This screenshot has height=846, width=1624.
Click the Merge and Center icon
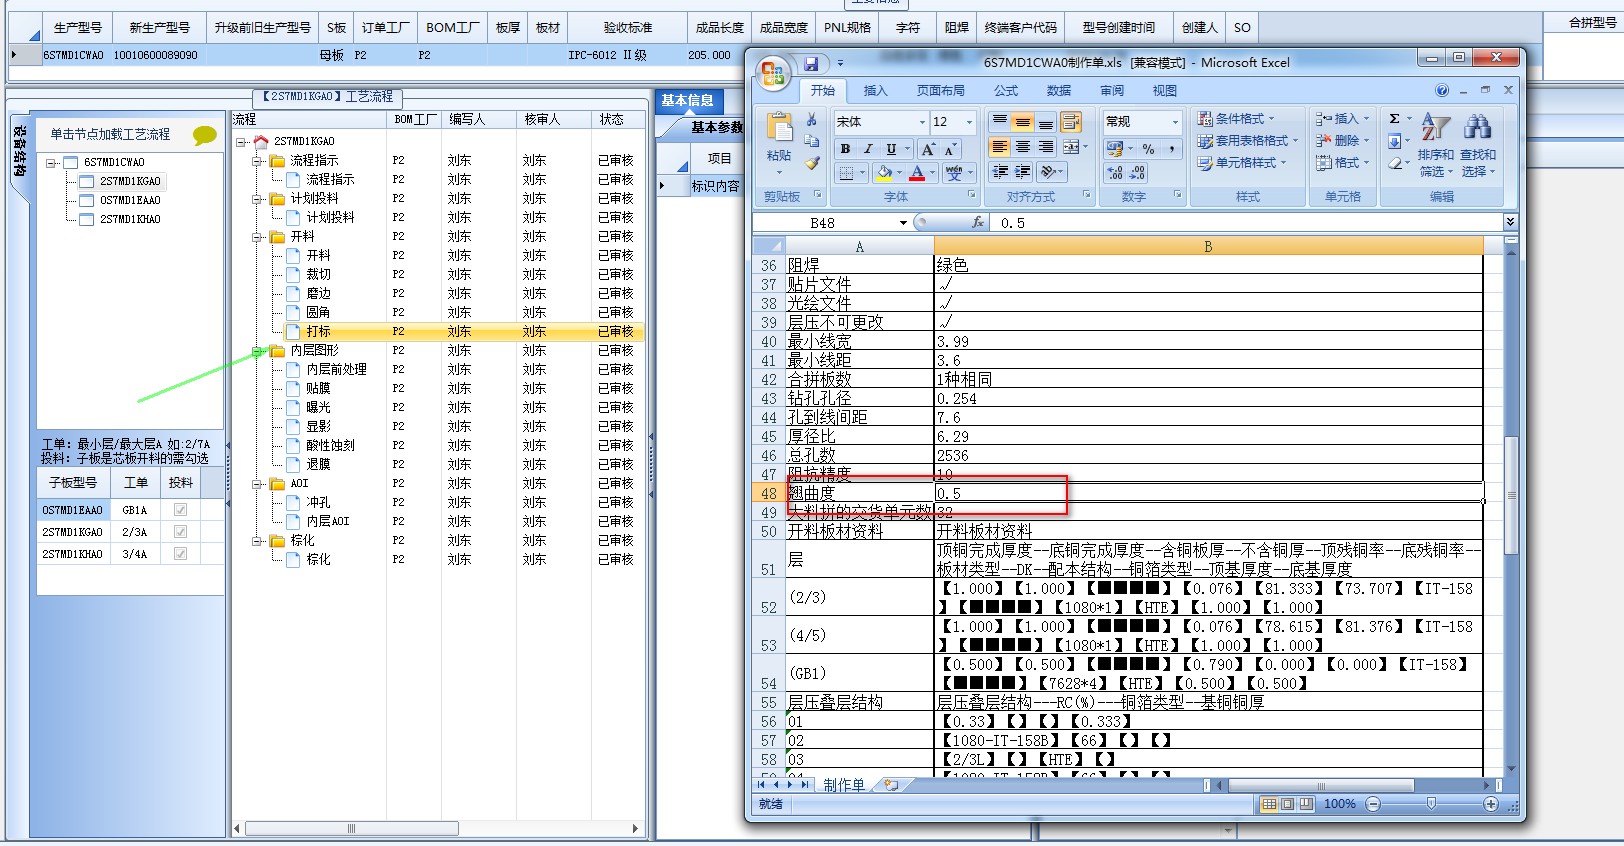(x=1070, y=147)
